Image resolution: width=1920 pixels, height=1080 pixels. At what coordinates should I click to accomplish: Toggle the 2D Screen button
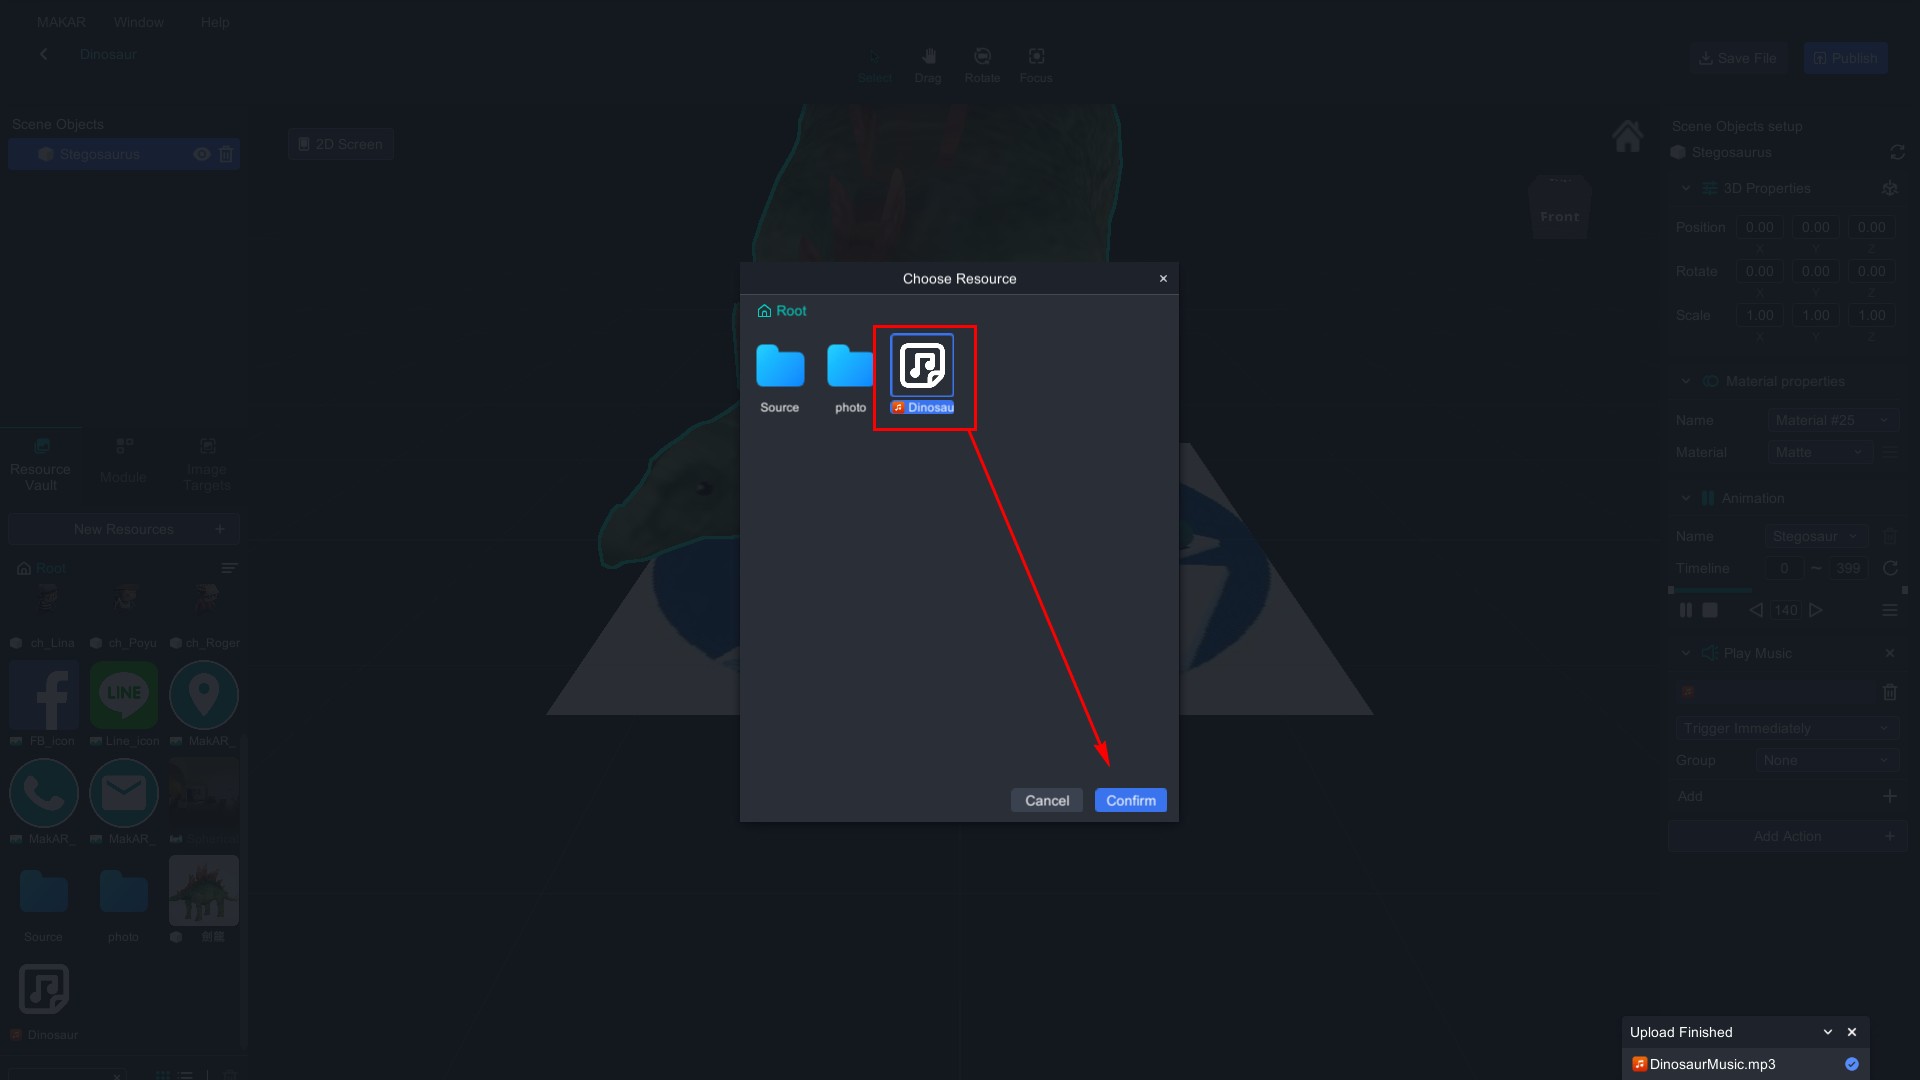[x=341, y=144]
